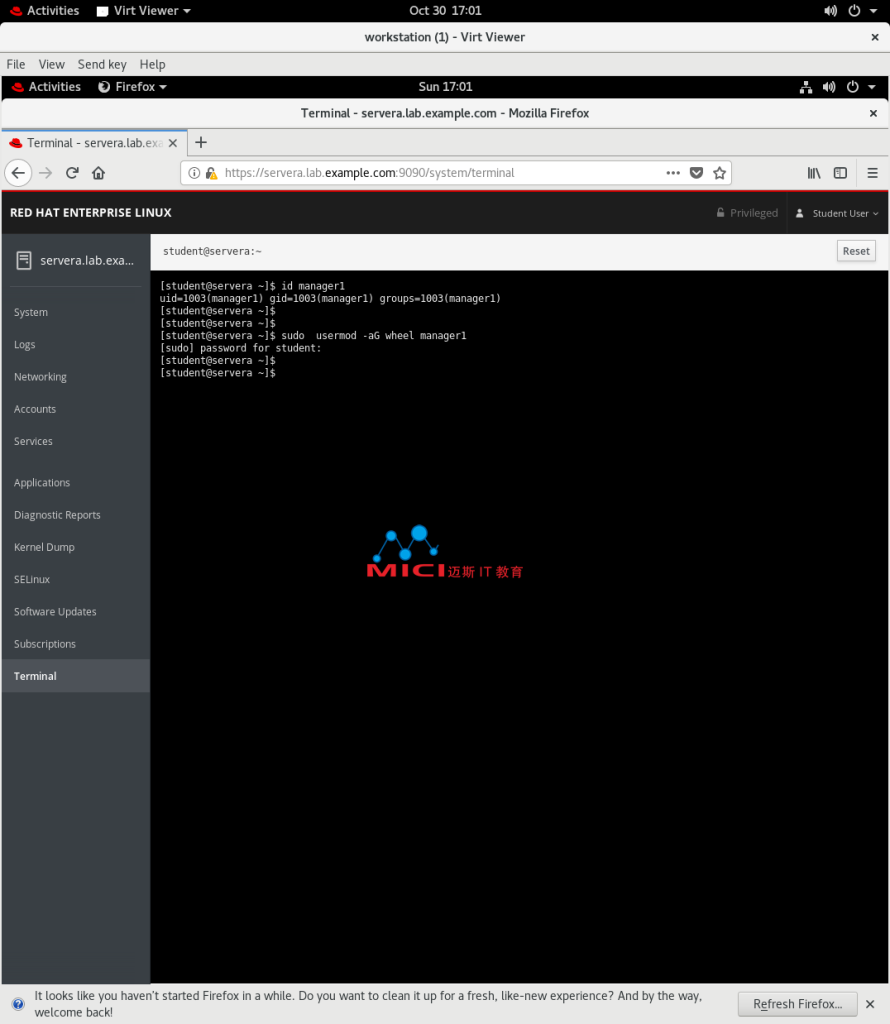Open Diagnostic Reports in sidebar
Screen dimensions: 890x1024
[x=76, y=515]
